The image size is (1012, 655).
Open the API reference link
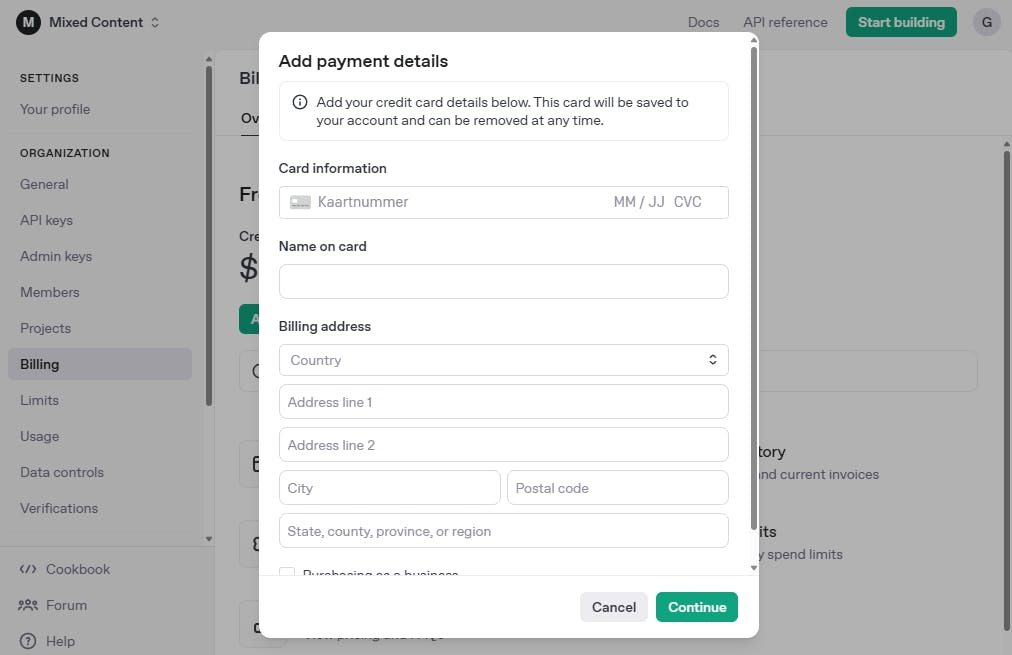pos(785,22)
